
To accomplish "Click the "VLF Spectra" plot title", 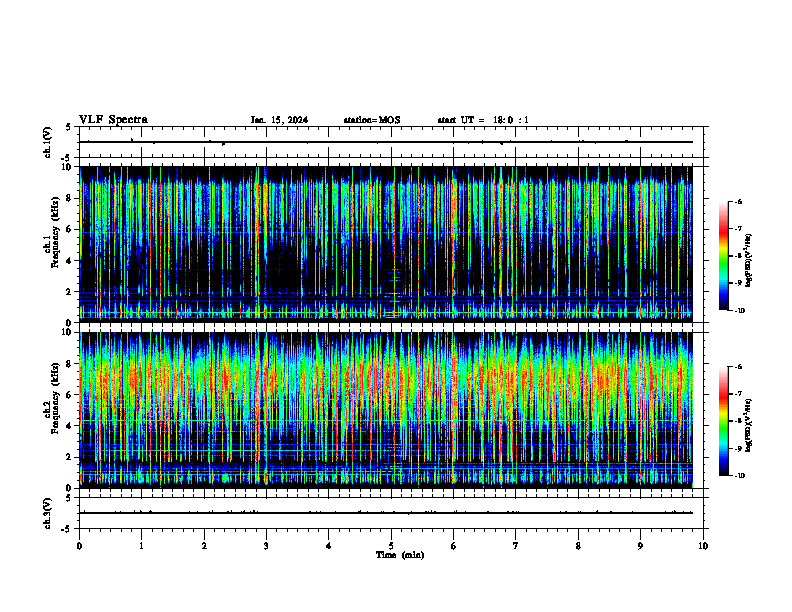I will click(x=113, y=120).
